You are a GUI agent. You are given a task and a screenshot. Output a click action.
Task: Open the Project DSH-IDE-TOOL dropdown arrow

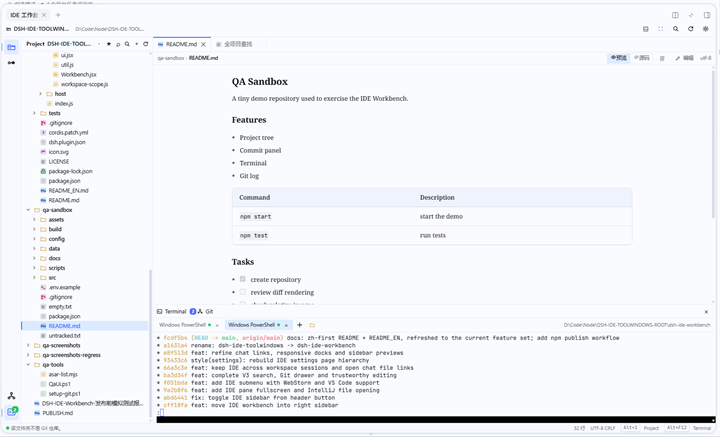click(x=99, y=44)
